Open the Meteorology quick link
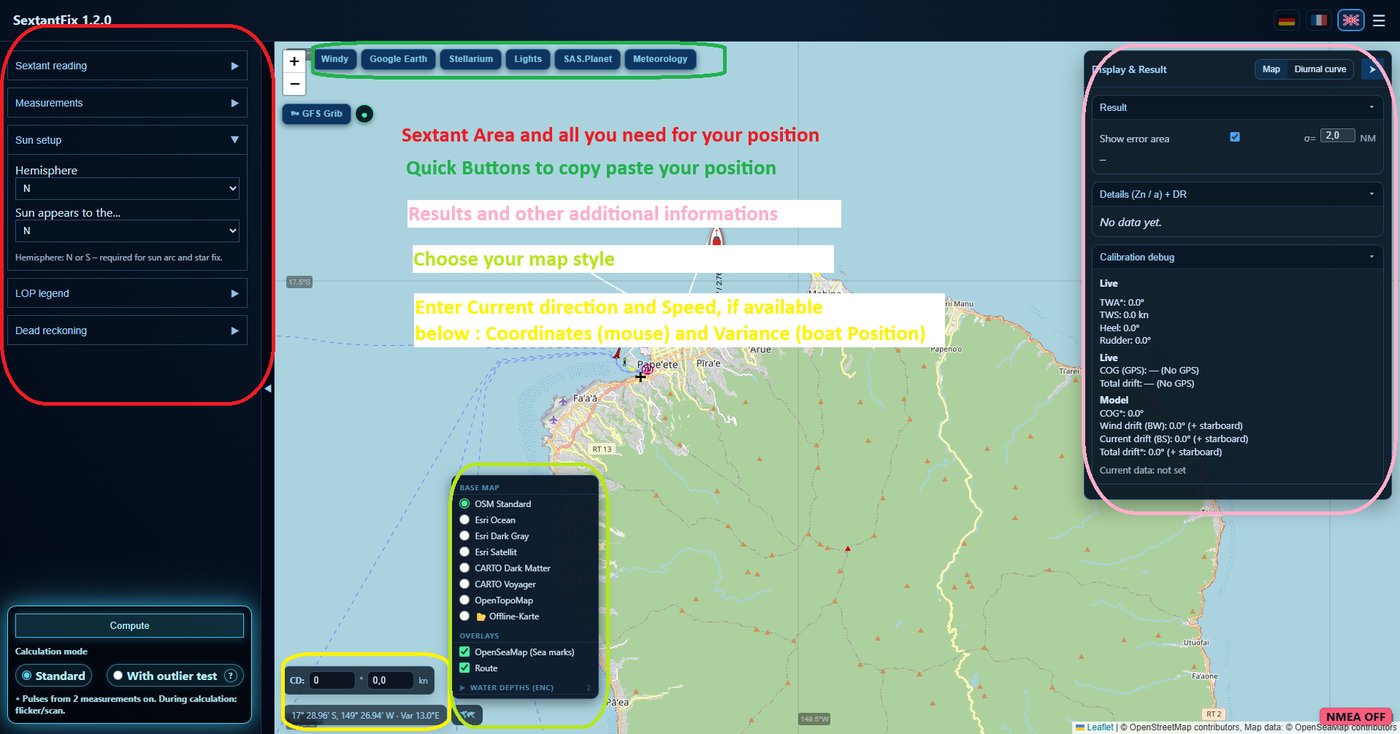 tap(660, 59)
